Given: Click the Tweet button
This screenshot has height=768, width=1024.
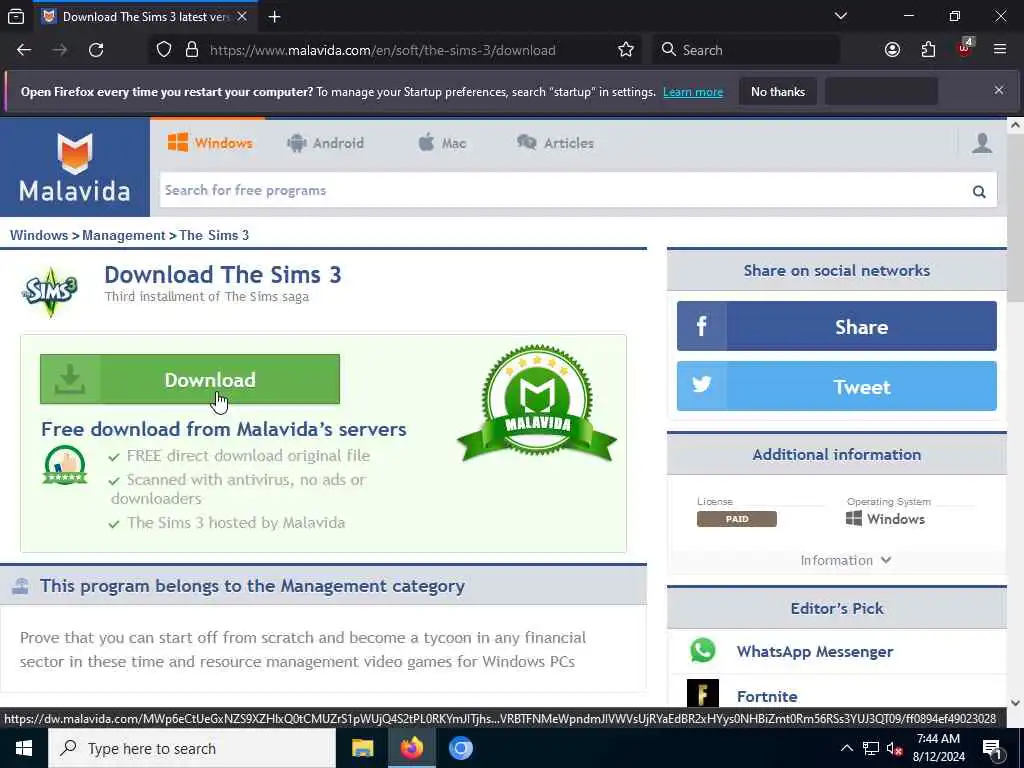Looking at the screenshot, I should 837,386.
